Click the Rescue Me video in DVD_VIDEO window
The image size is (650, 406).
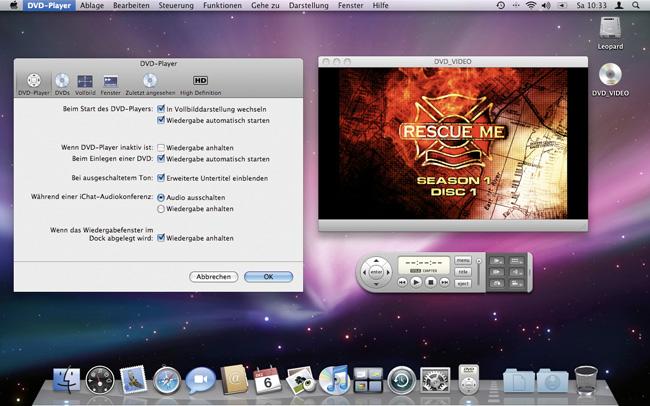click(x=453, y=143)
